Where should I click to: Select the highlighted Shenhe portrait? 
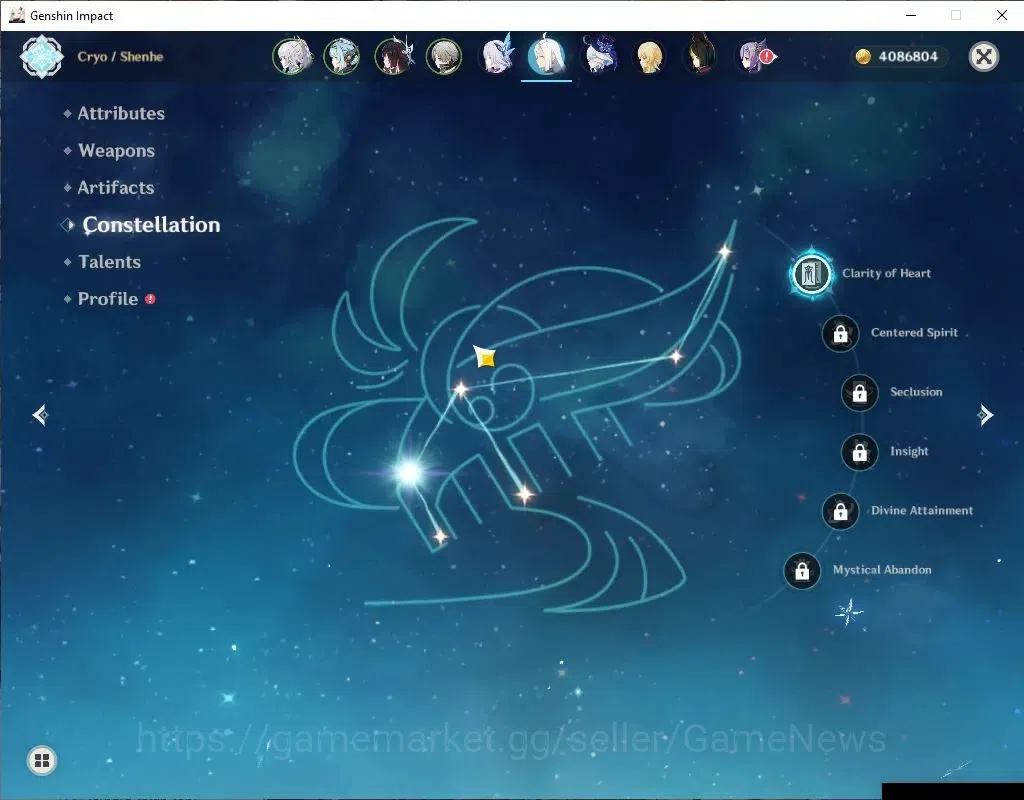point(547,57)
